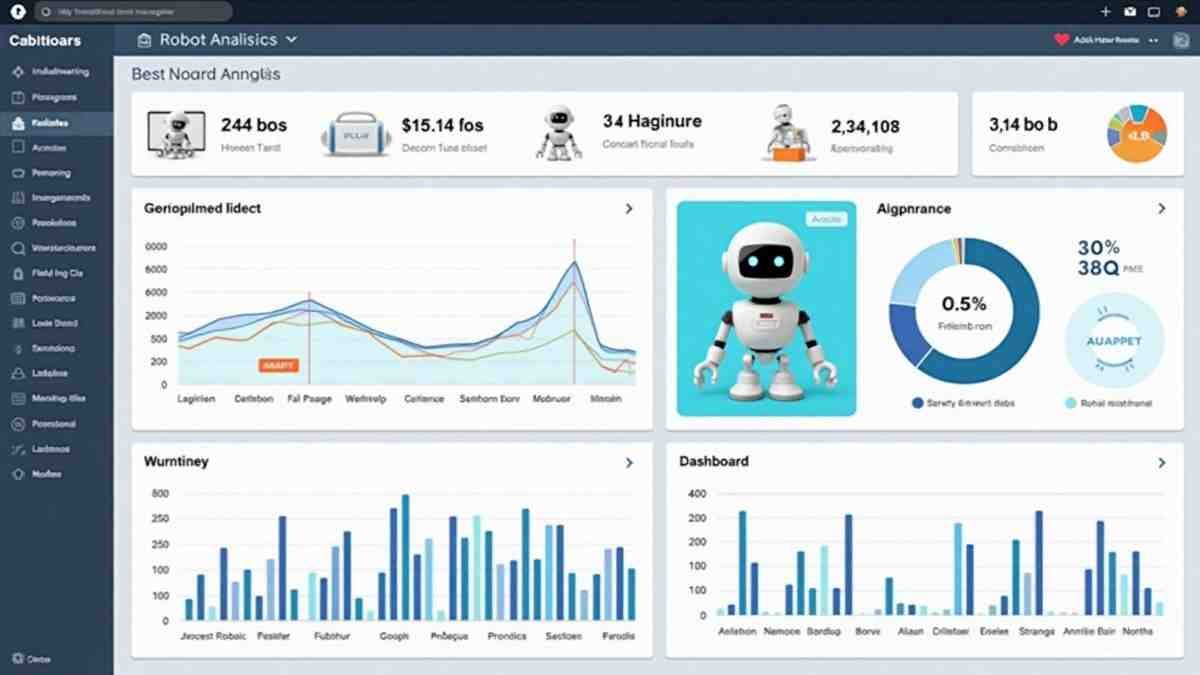Click the screen icon beside the user avatar
The height and width of the screenshot is (675, 1200).
[x=1154, y=12]
